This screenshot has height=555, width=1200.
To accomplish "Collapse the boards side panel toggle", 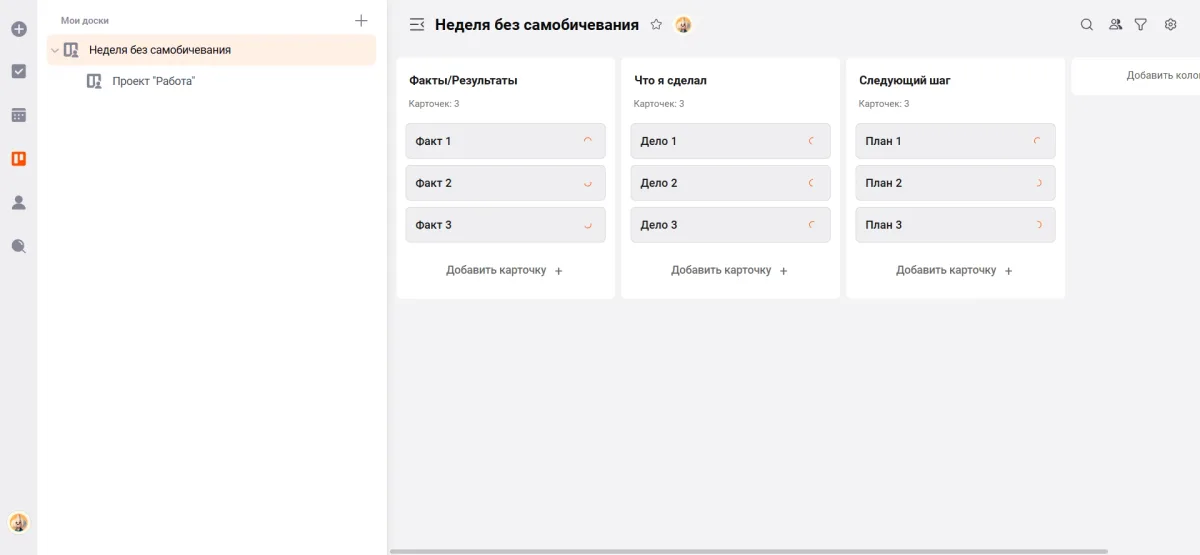I will tap(417, 25).
